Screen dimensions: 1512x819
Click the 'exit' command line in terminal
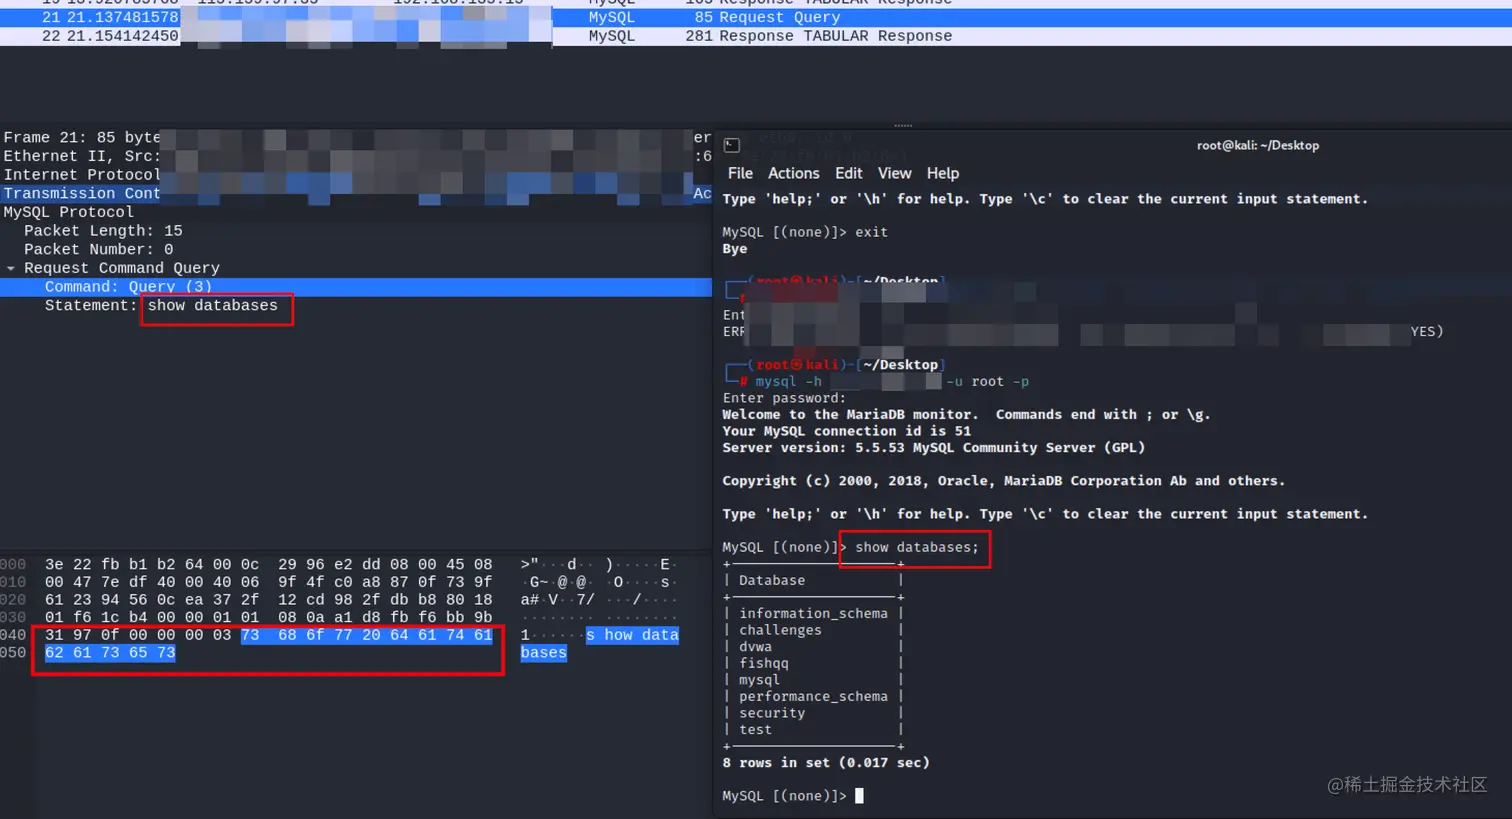[x=805, y=232]
